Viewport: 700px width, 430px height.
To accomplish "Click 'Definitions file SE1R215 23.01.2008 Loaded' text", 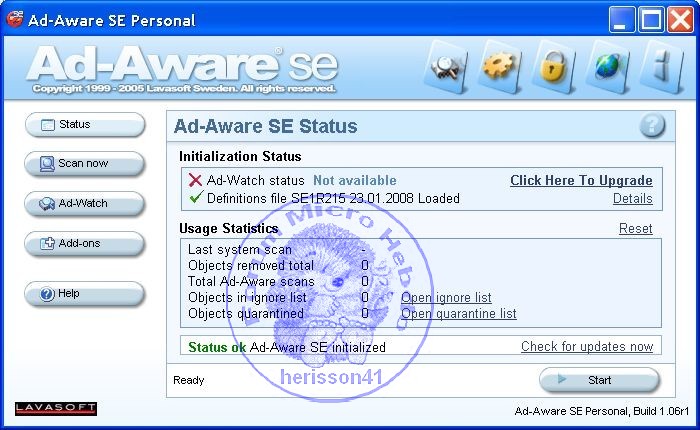I will [333, 198].
